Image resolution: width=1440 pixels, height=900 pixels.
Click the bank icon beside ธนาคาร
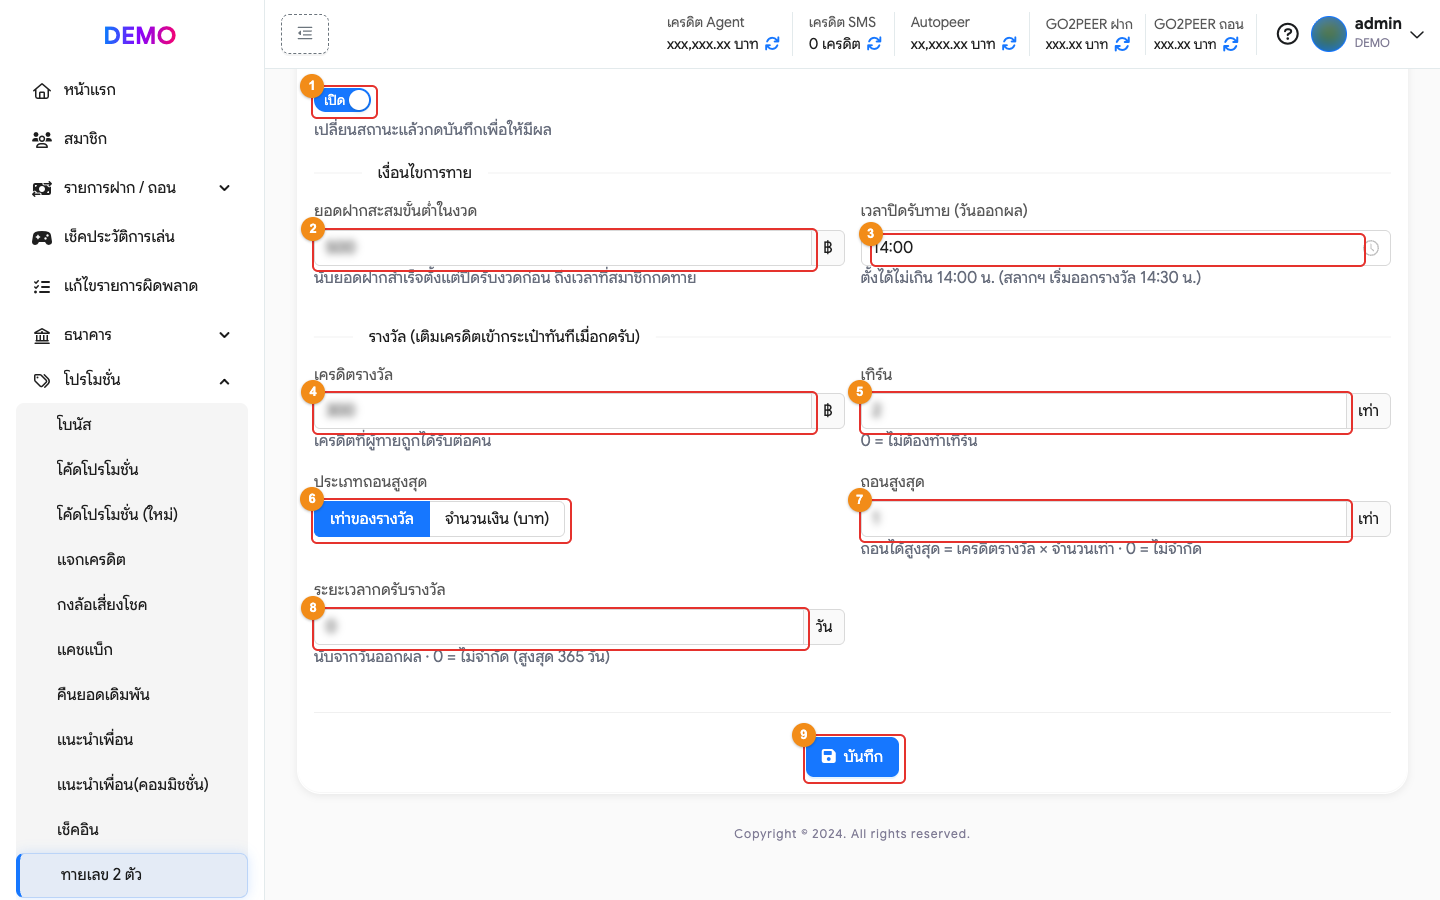click(42, 336)
